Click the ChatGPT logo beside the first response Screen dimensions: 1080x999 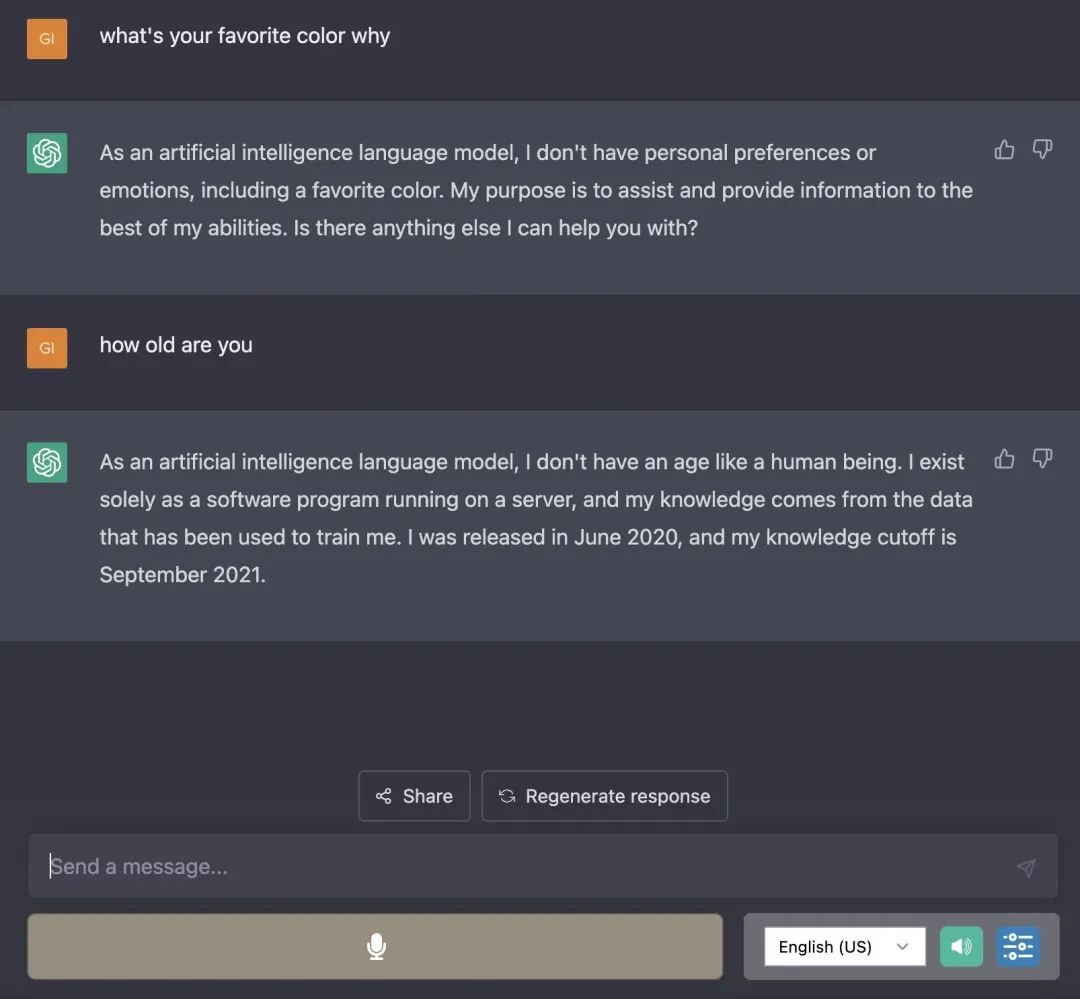click(x=47, y=153)
